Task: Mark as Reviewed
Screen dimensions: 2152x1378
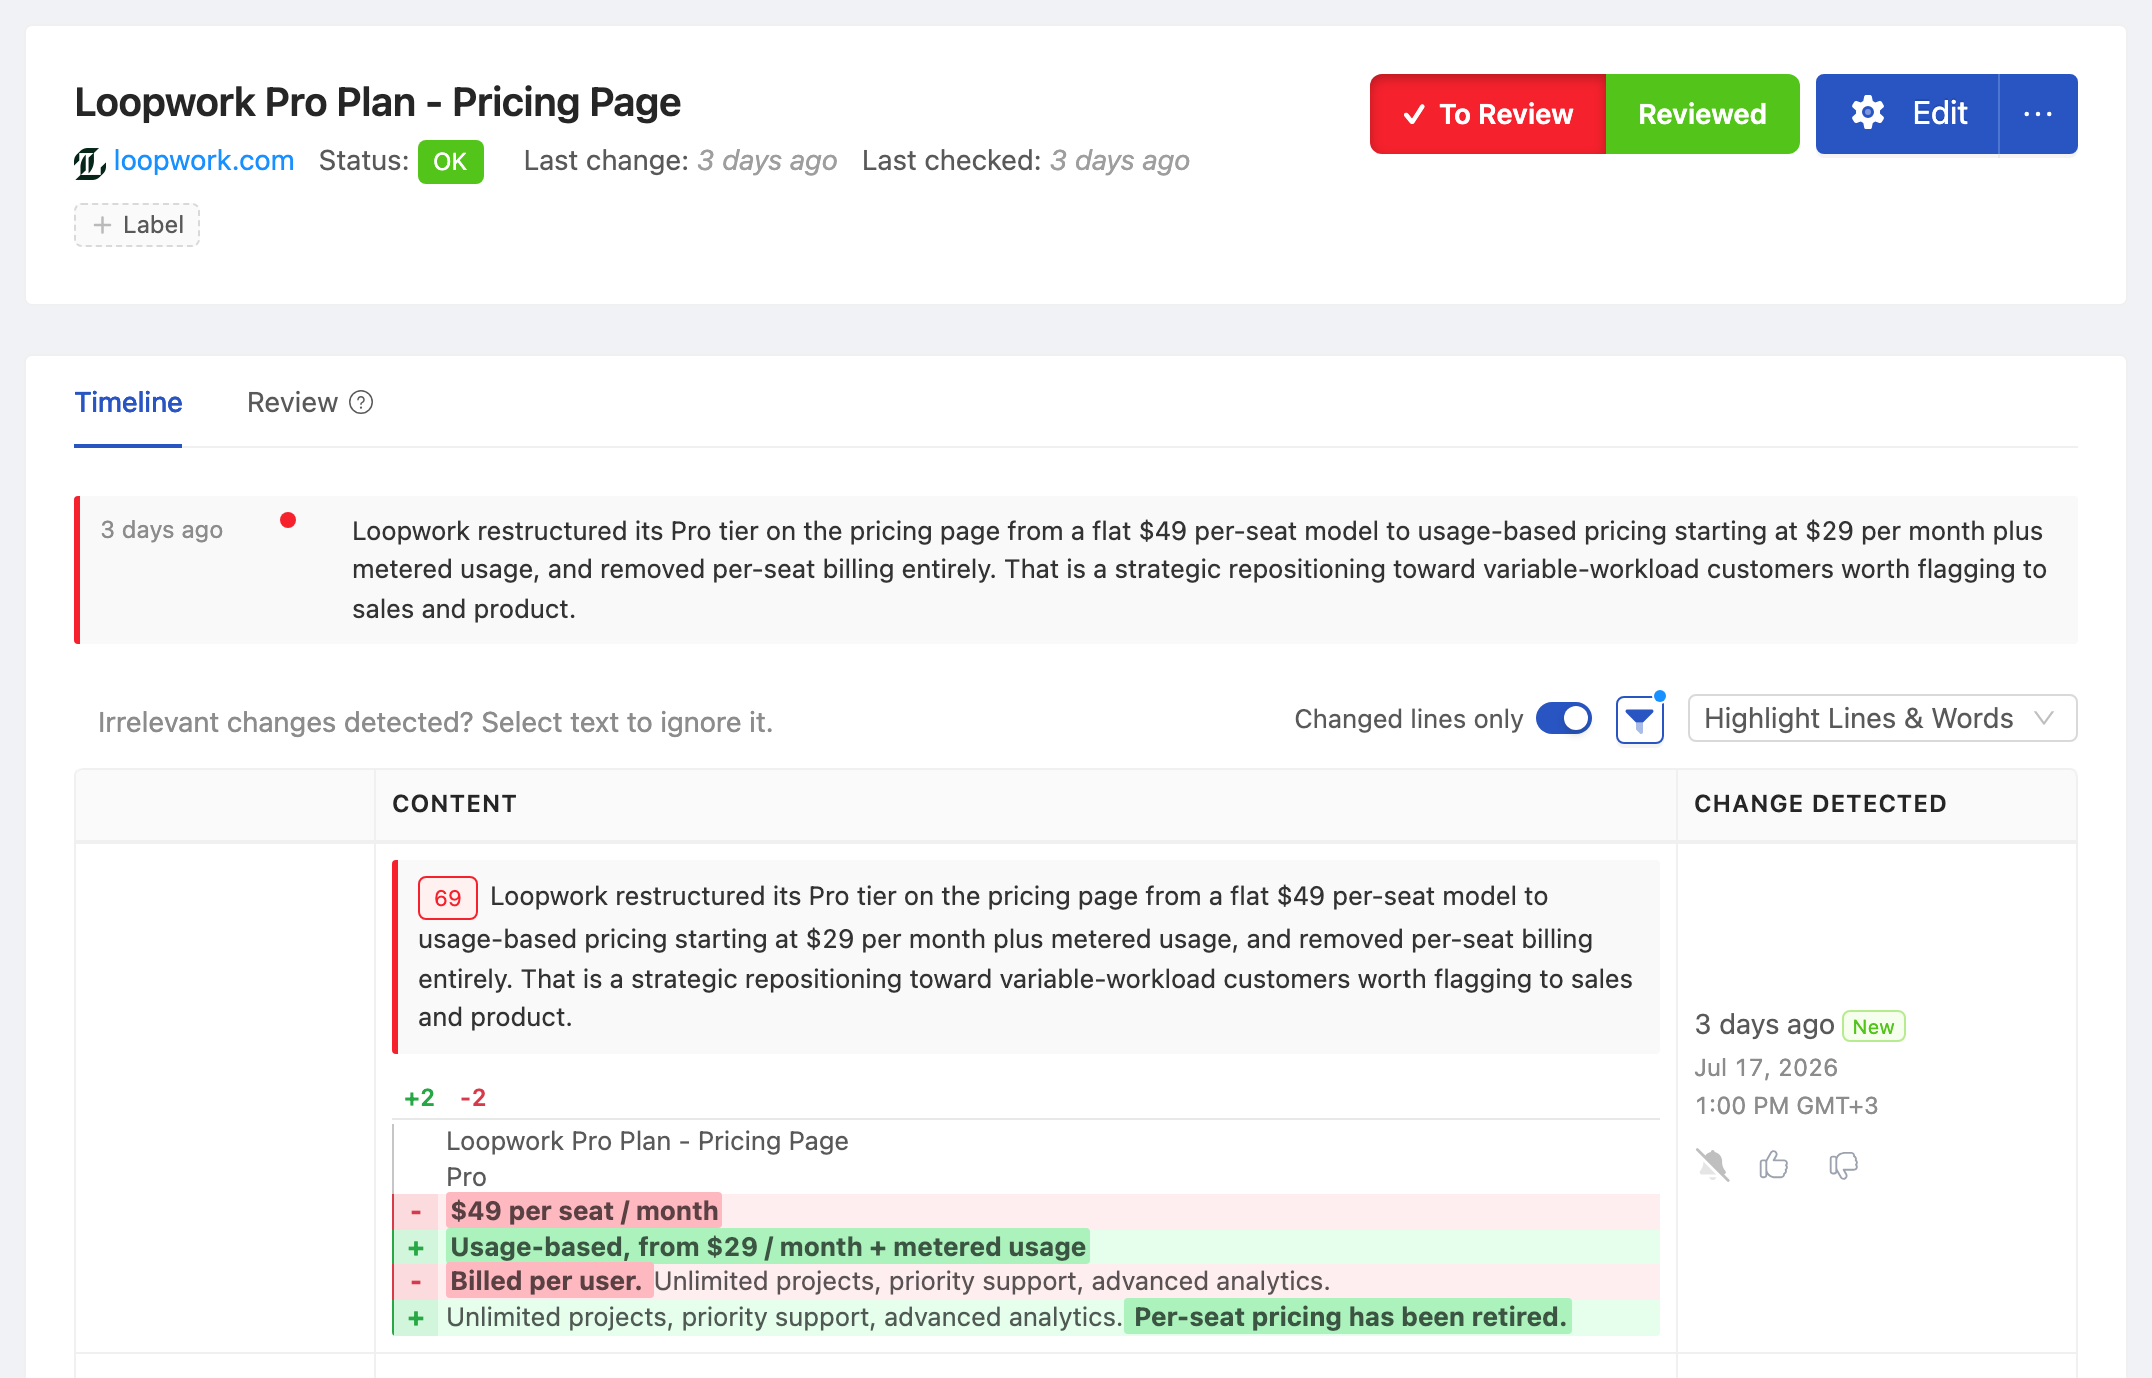Action: [1702, 114]
